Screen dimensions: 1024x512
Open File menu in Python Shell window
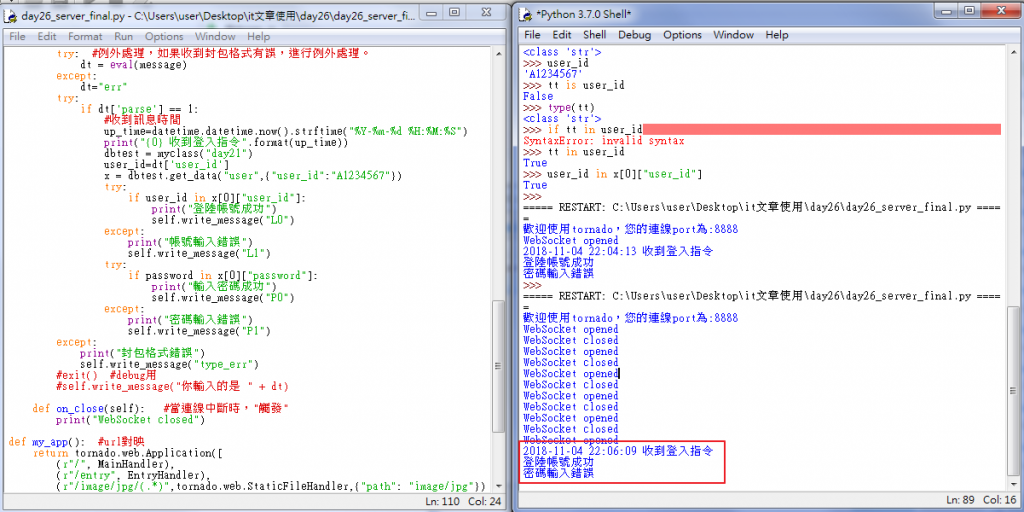coord(532,35)
